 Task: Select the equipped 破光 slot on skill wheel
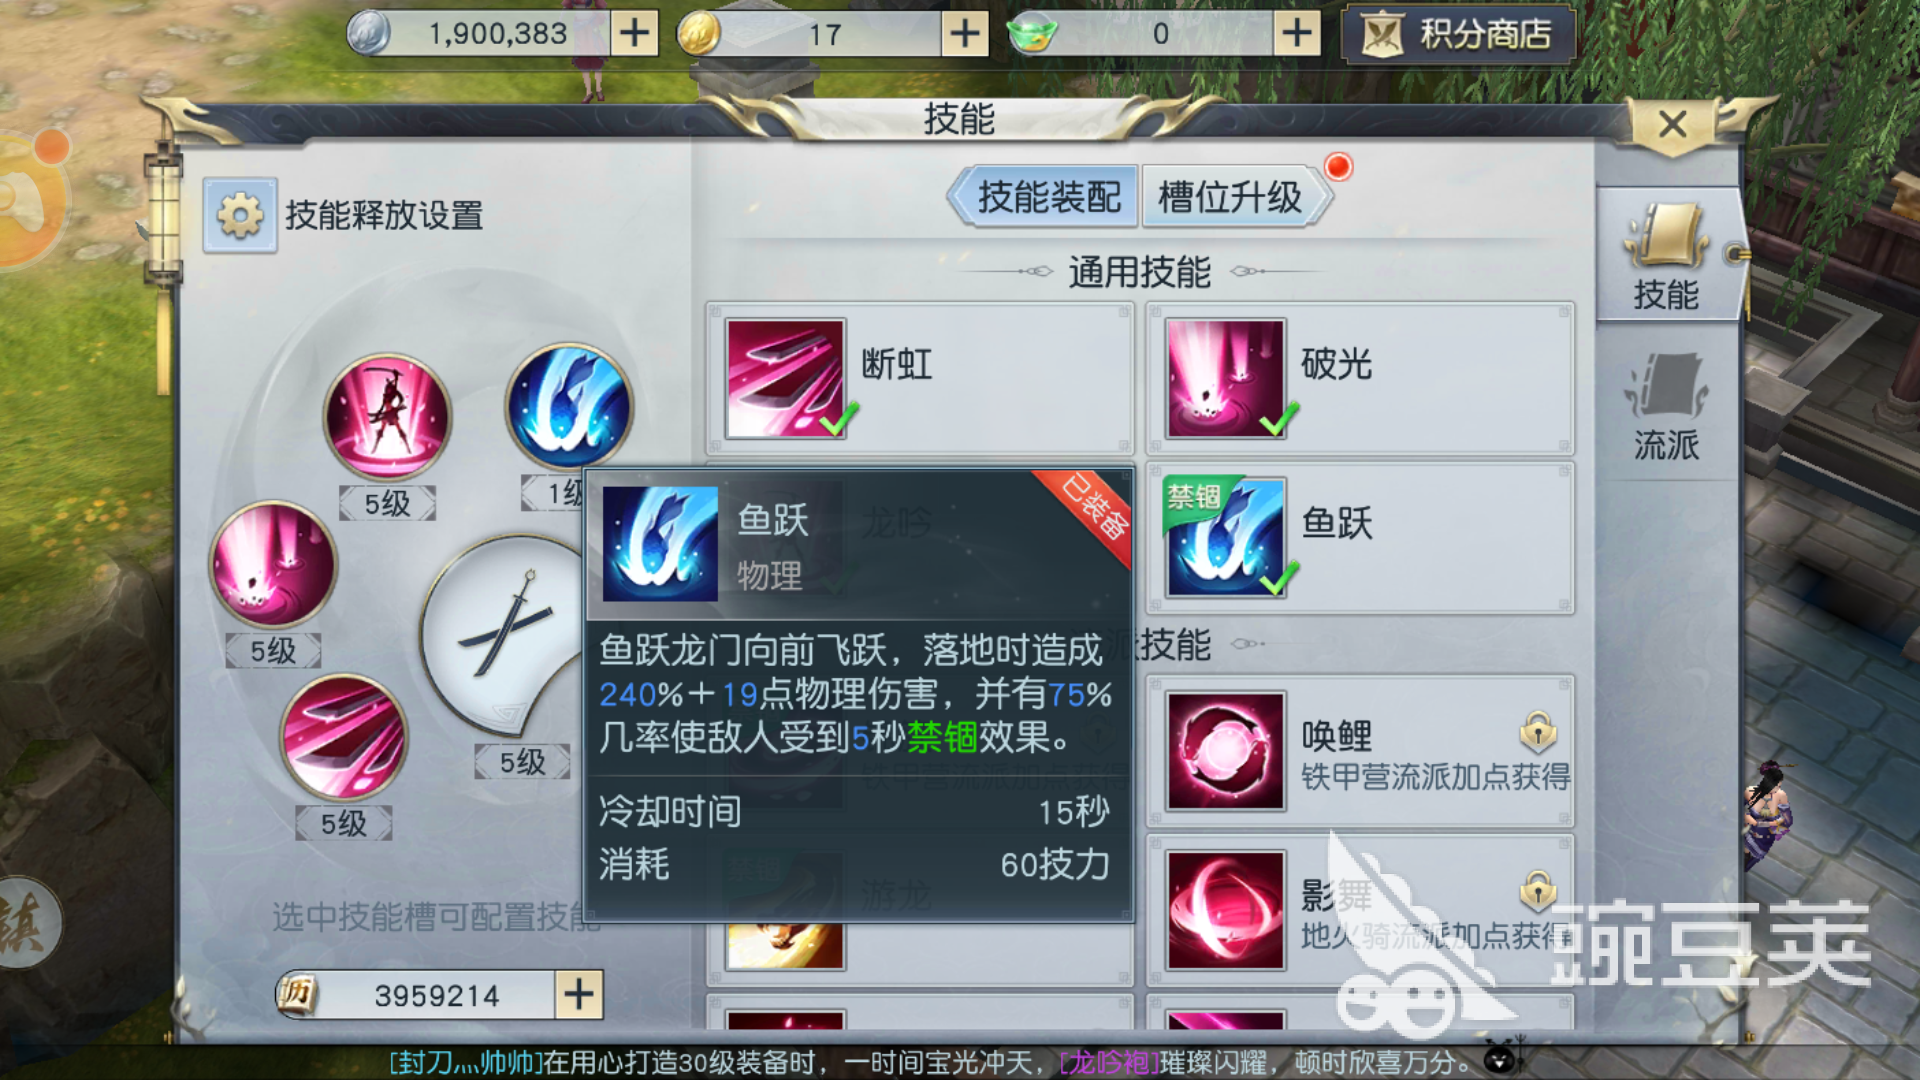pyautogui.click(x=273, y=565)
